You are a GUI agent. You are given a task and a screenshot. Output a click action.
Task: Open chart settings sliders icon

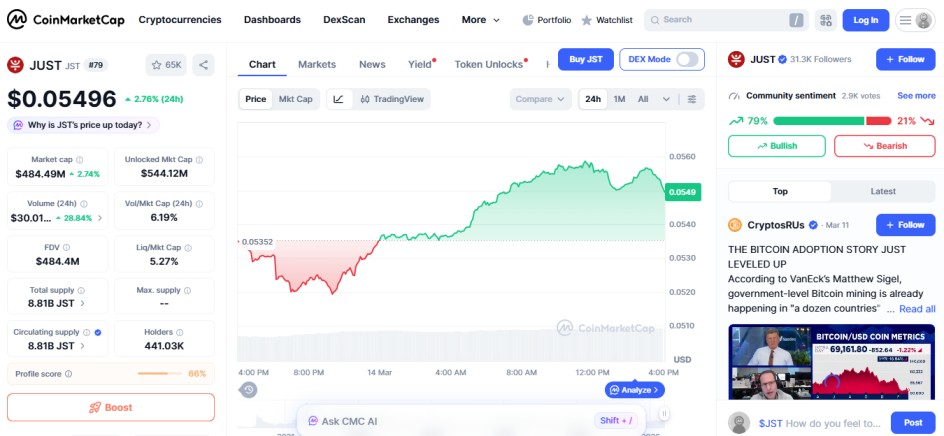pos(692,99)
